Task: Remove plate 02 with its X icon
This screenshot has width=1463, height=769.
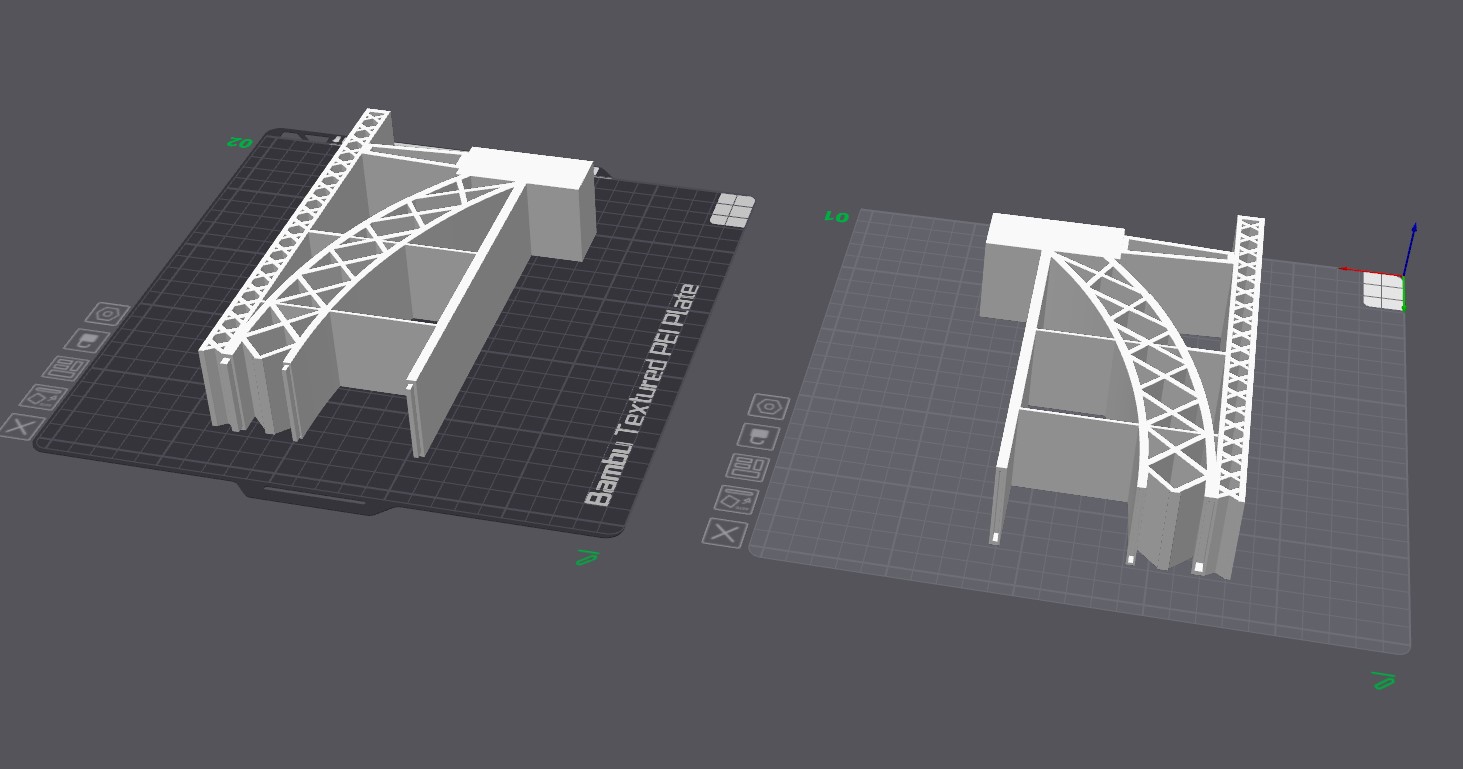Action: click(19, 425)
